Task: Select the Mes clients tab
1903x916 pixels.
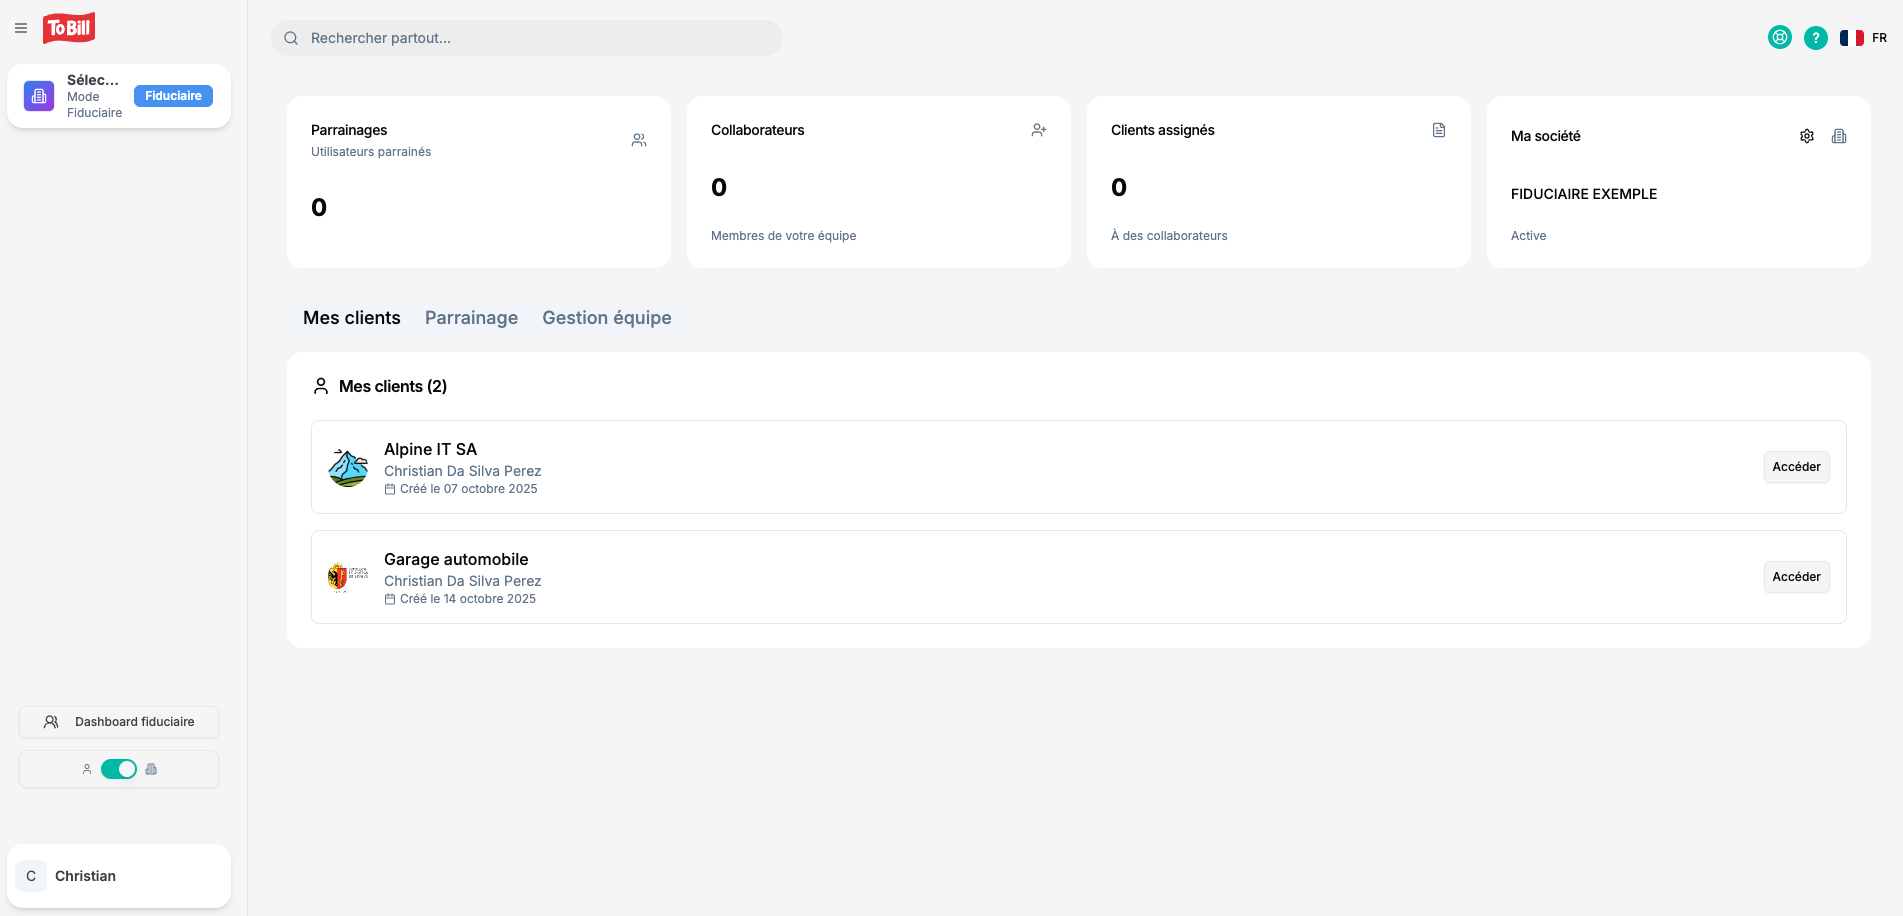Action: pyautogui.click(x=351, y=318)
